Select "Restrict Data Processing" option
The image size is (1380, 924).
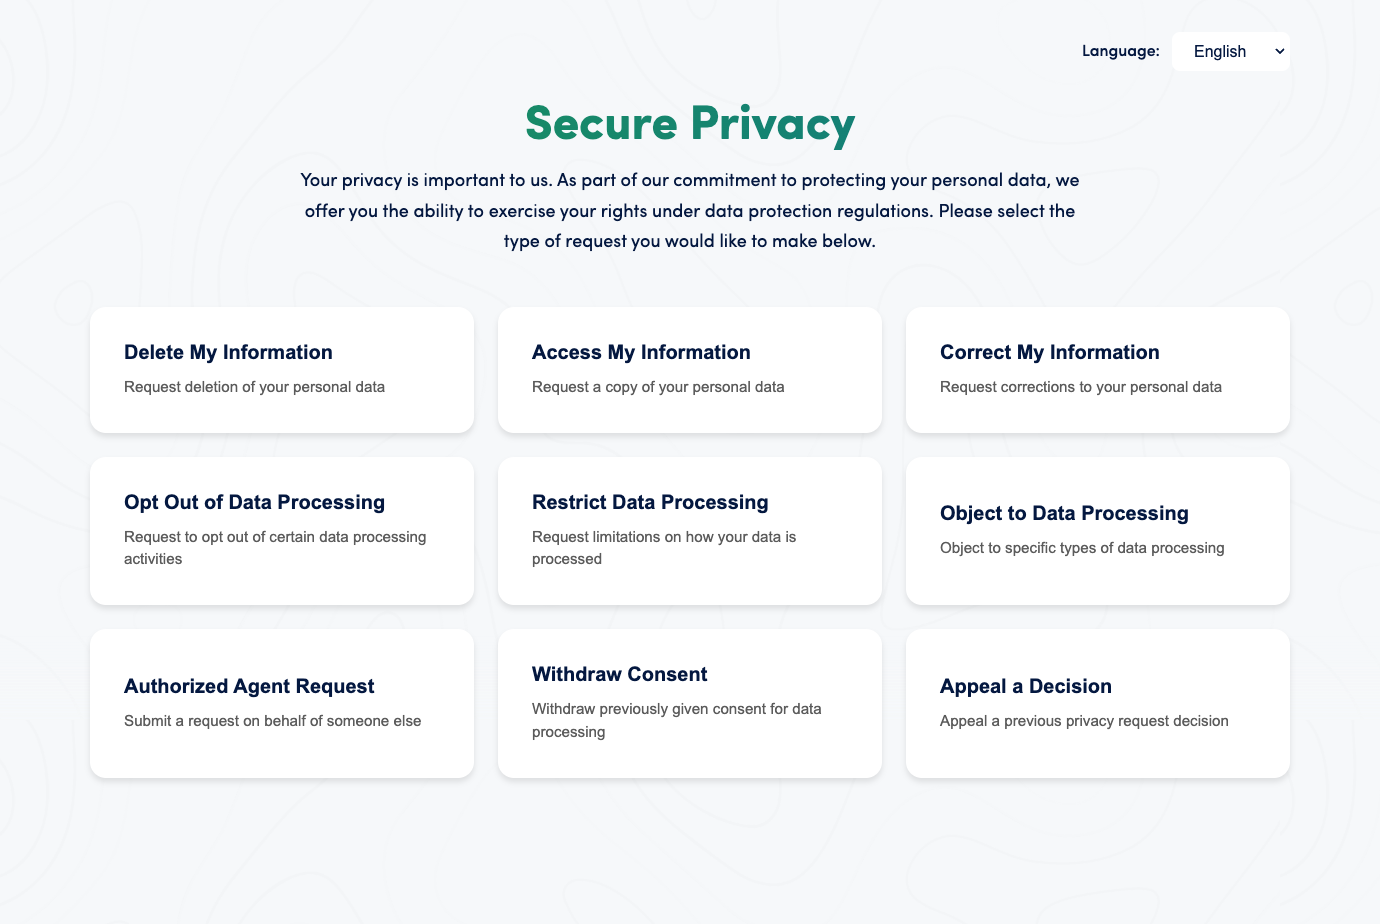point(689,531)
